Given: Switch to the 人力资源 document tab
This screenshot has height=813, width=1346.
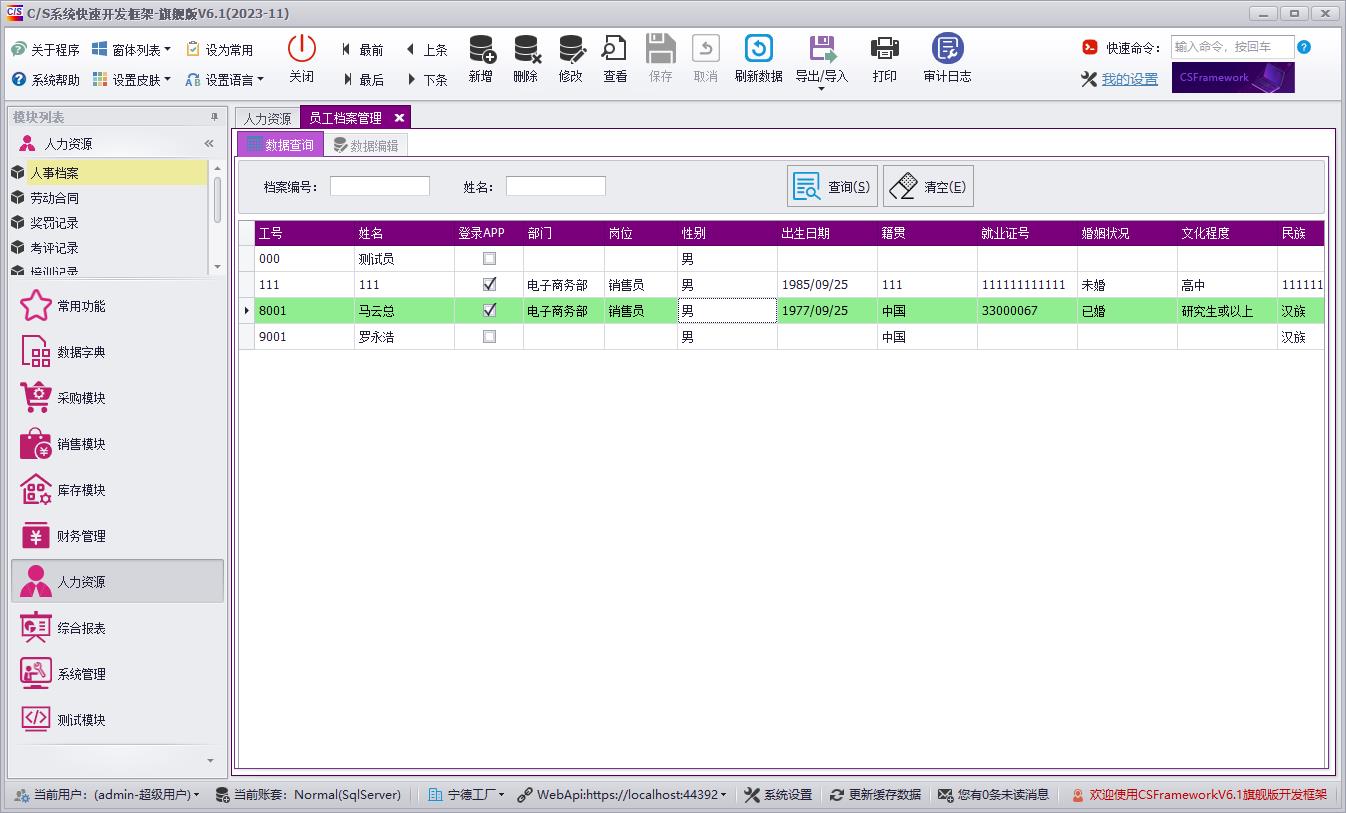Looking at the screenshot, I should pyautogui.click(x=267, y=118).
